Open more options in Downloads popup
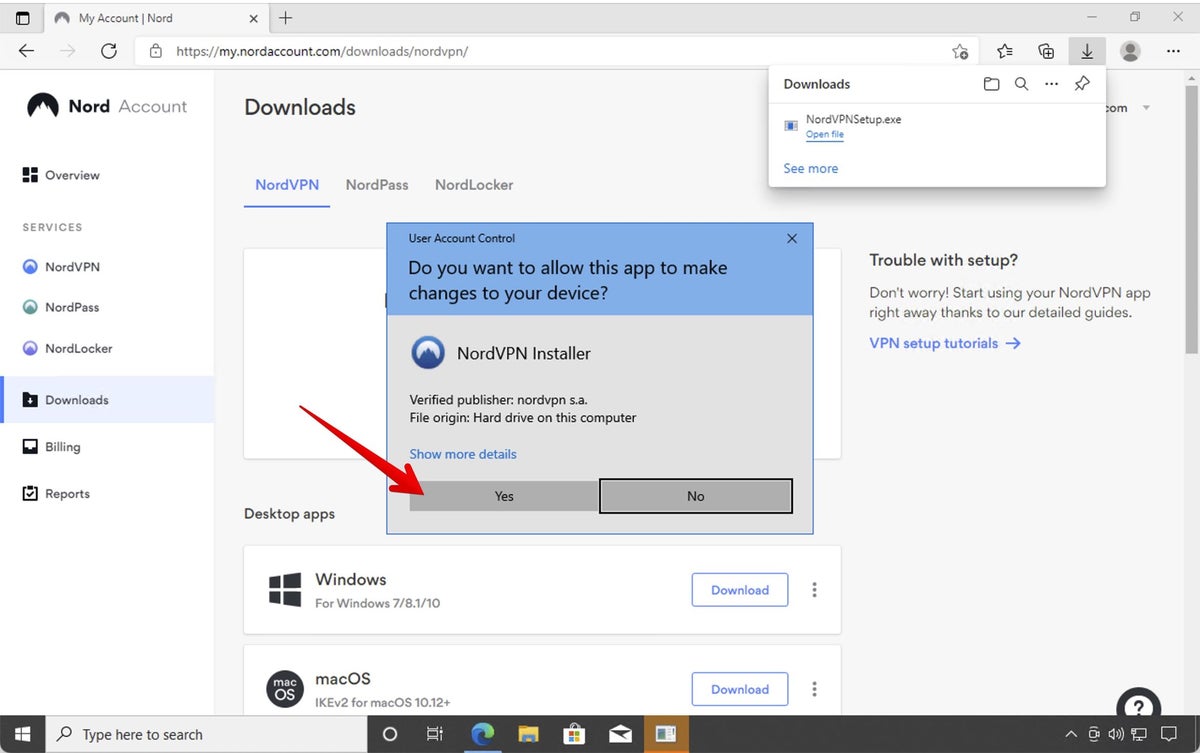Screen dimensions: 1200x753 coord(1051,84)
